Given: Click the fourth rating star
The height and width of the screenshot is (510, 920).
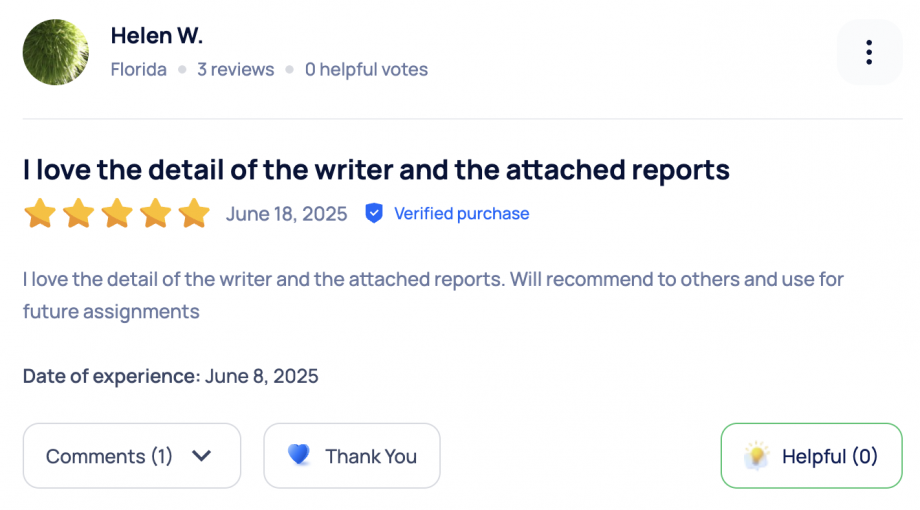Looking at the screenshot, I should (x=155, y=213).
